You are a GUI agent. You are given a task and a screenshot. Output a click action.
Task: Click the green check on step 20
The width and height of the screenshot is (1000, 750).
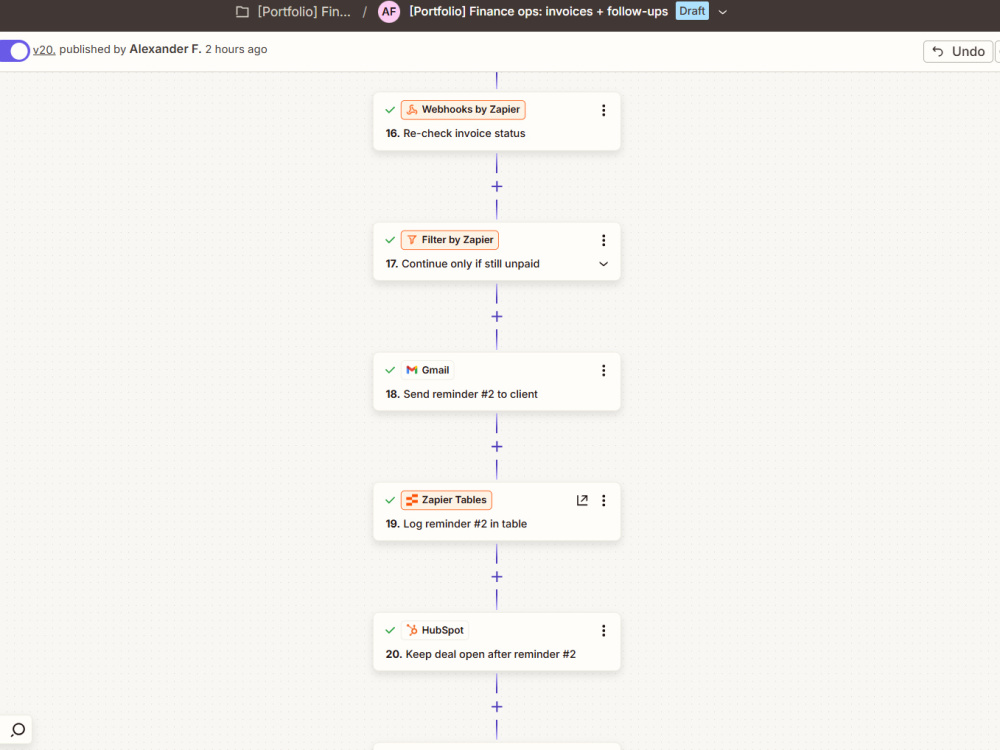click(390, 631)
